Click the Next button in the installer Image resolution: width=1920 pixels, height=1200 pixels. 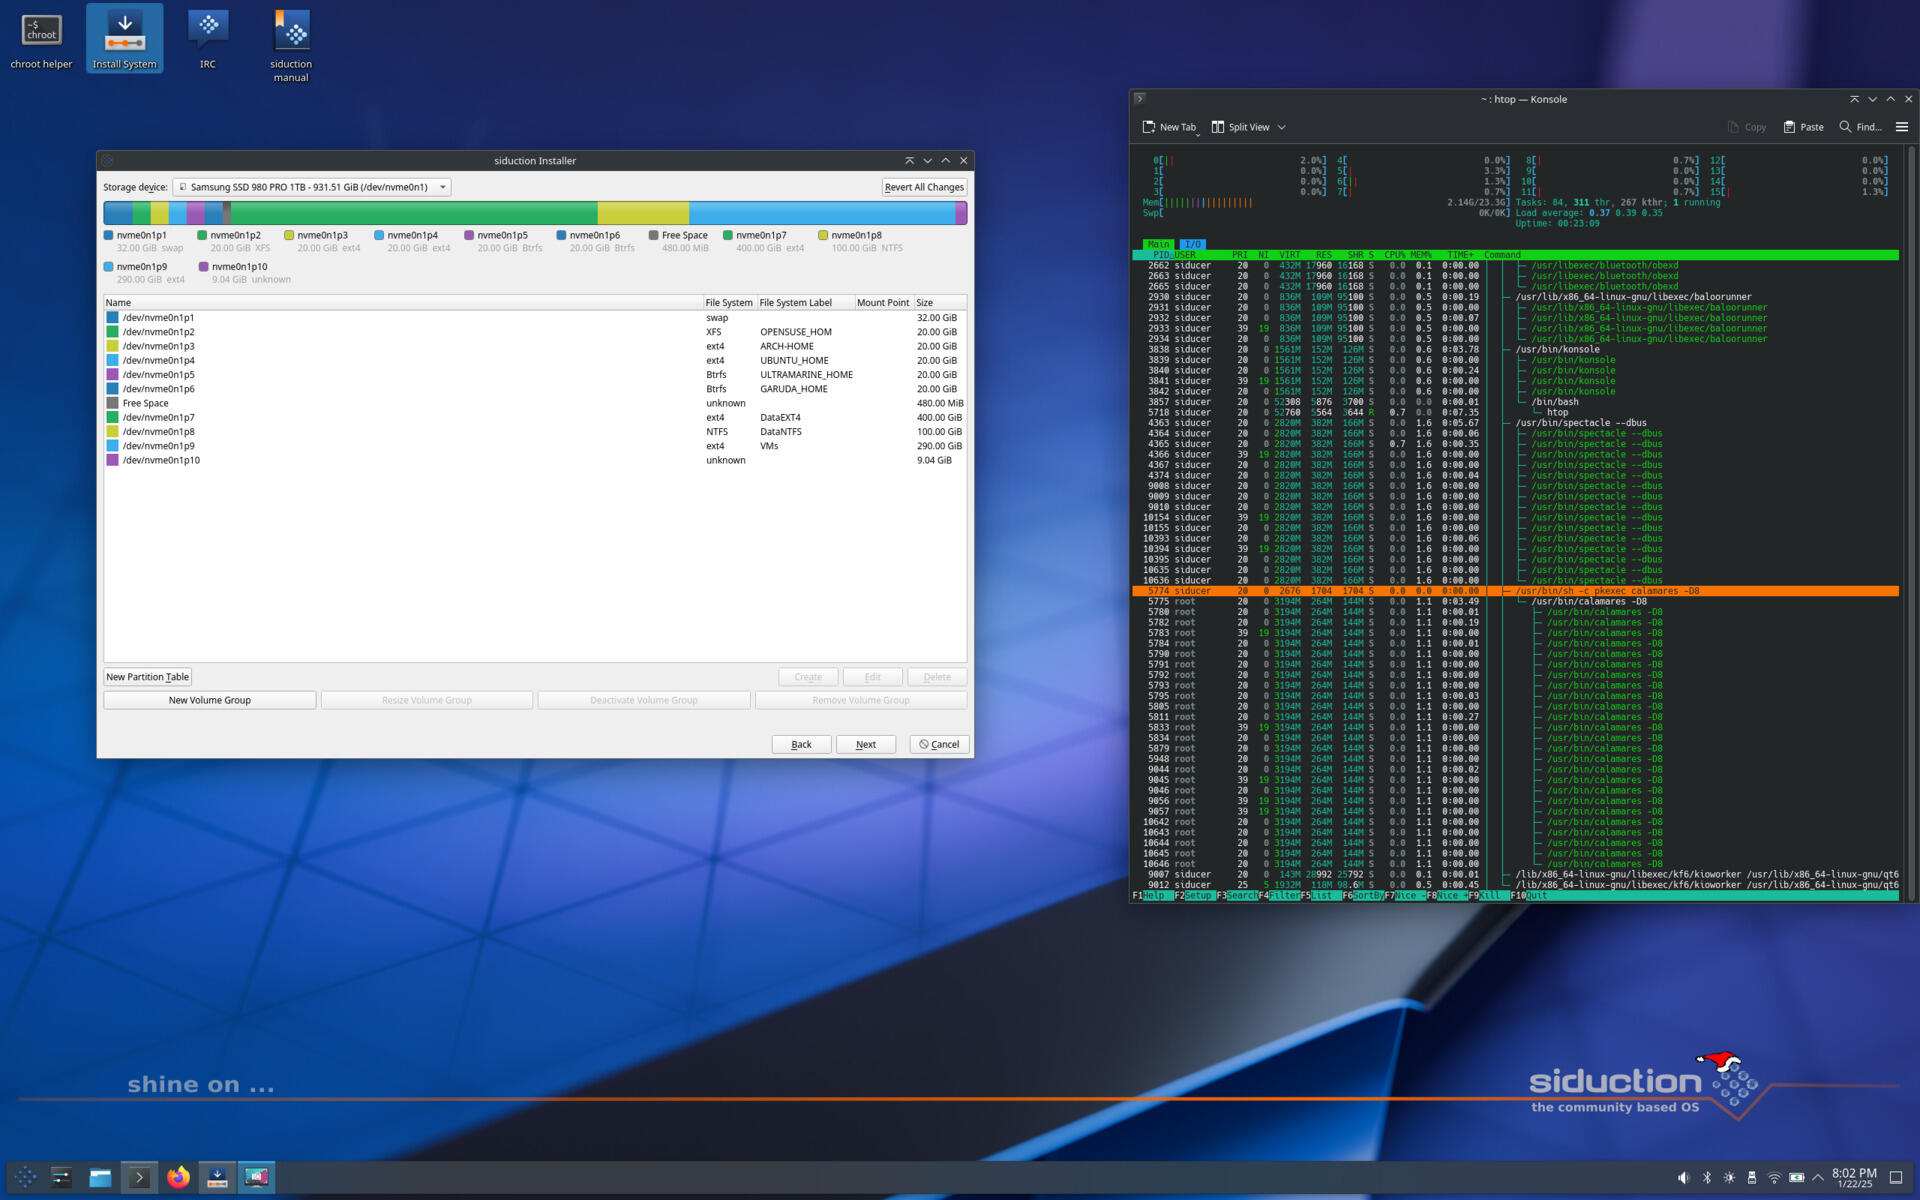click(x=866, y=744)
